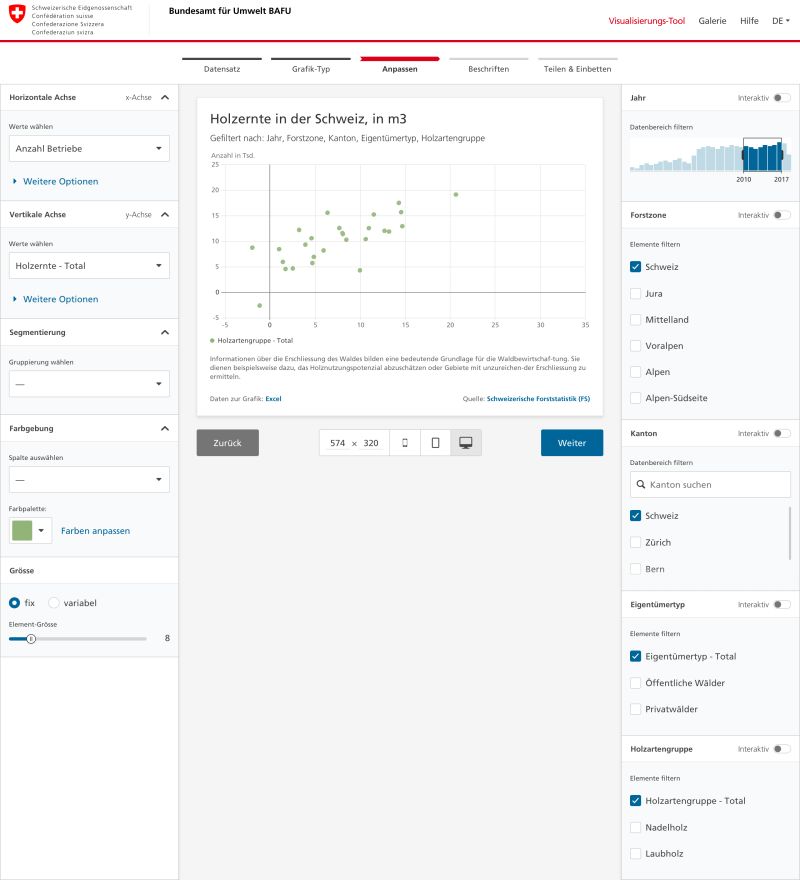Screen dimensions: 800x880
Task: Click the Weiter button
Action: point(572,442)
